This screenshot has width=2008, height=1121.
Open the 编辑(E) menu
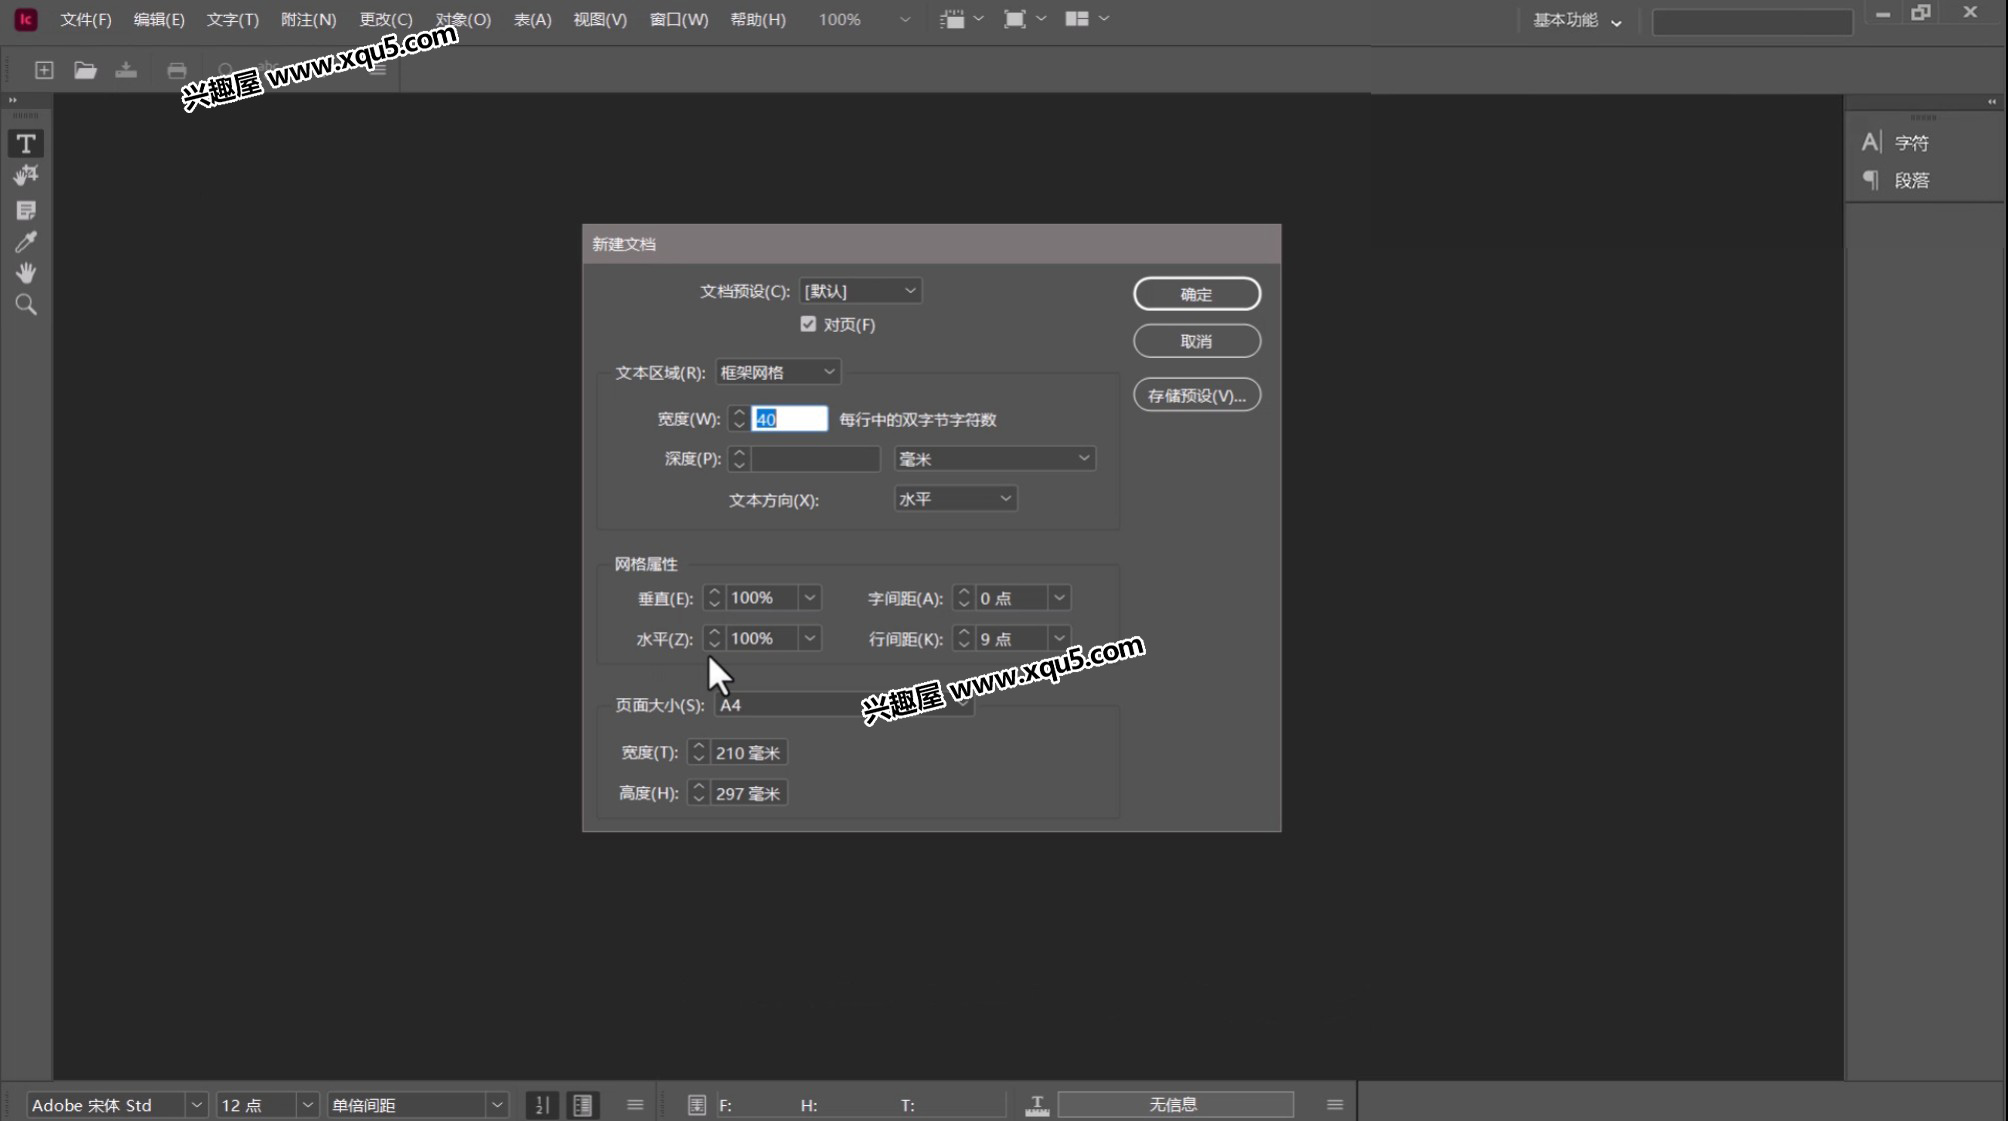click(x=159, y=19)
